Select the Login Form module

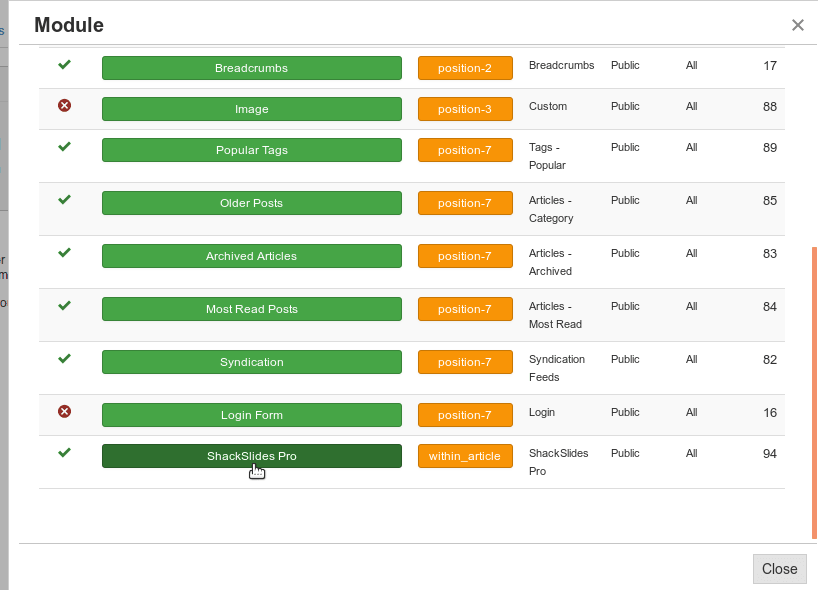tap(252, 415)
